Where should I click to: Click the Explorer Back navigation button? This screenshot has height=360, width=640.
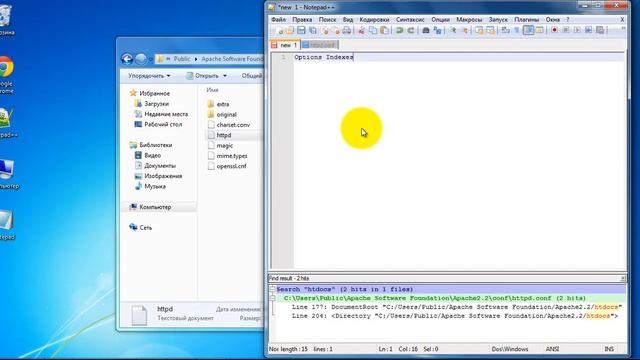(x=127, y=59)
